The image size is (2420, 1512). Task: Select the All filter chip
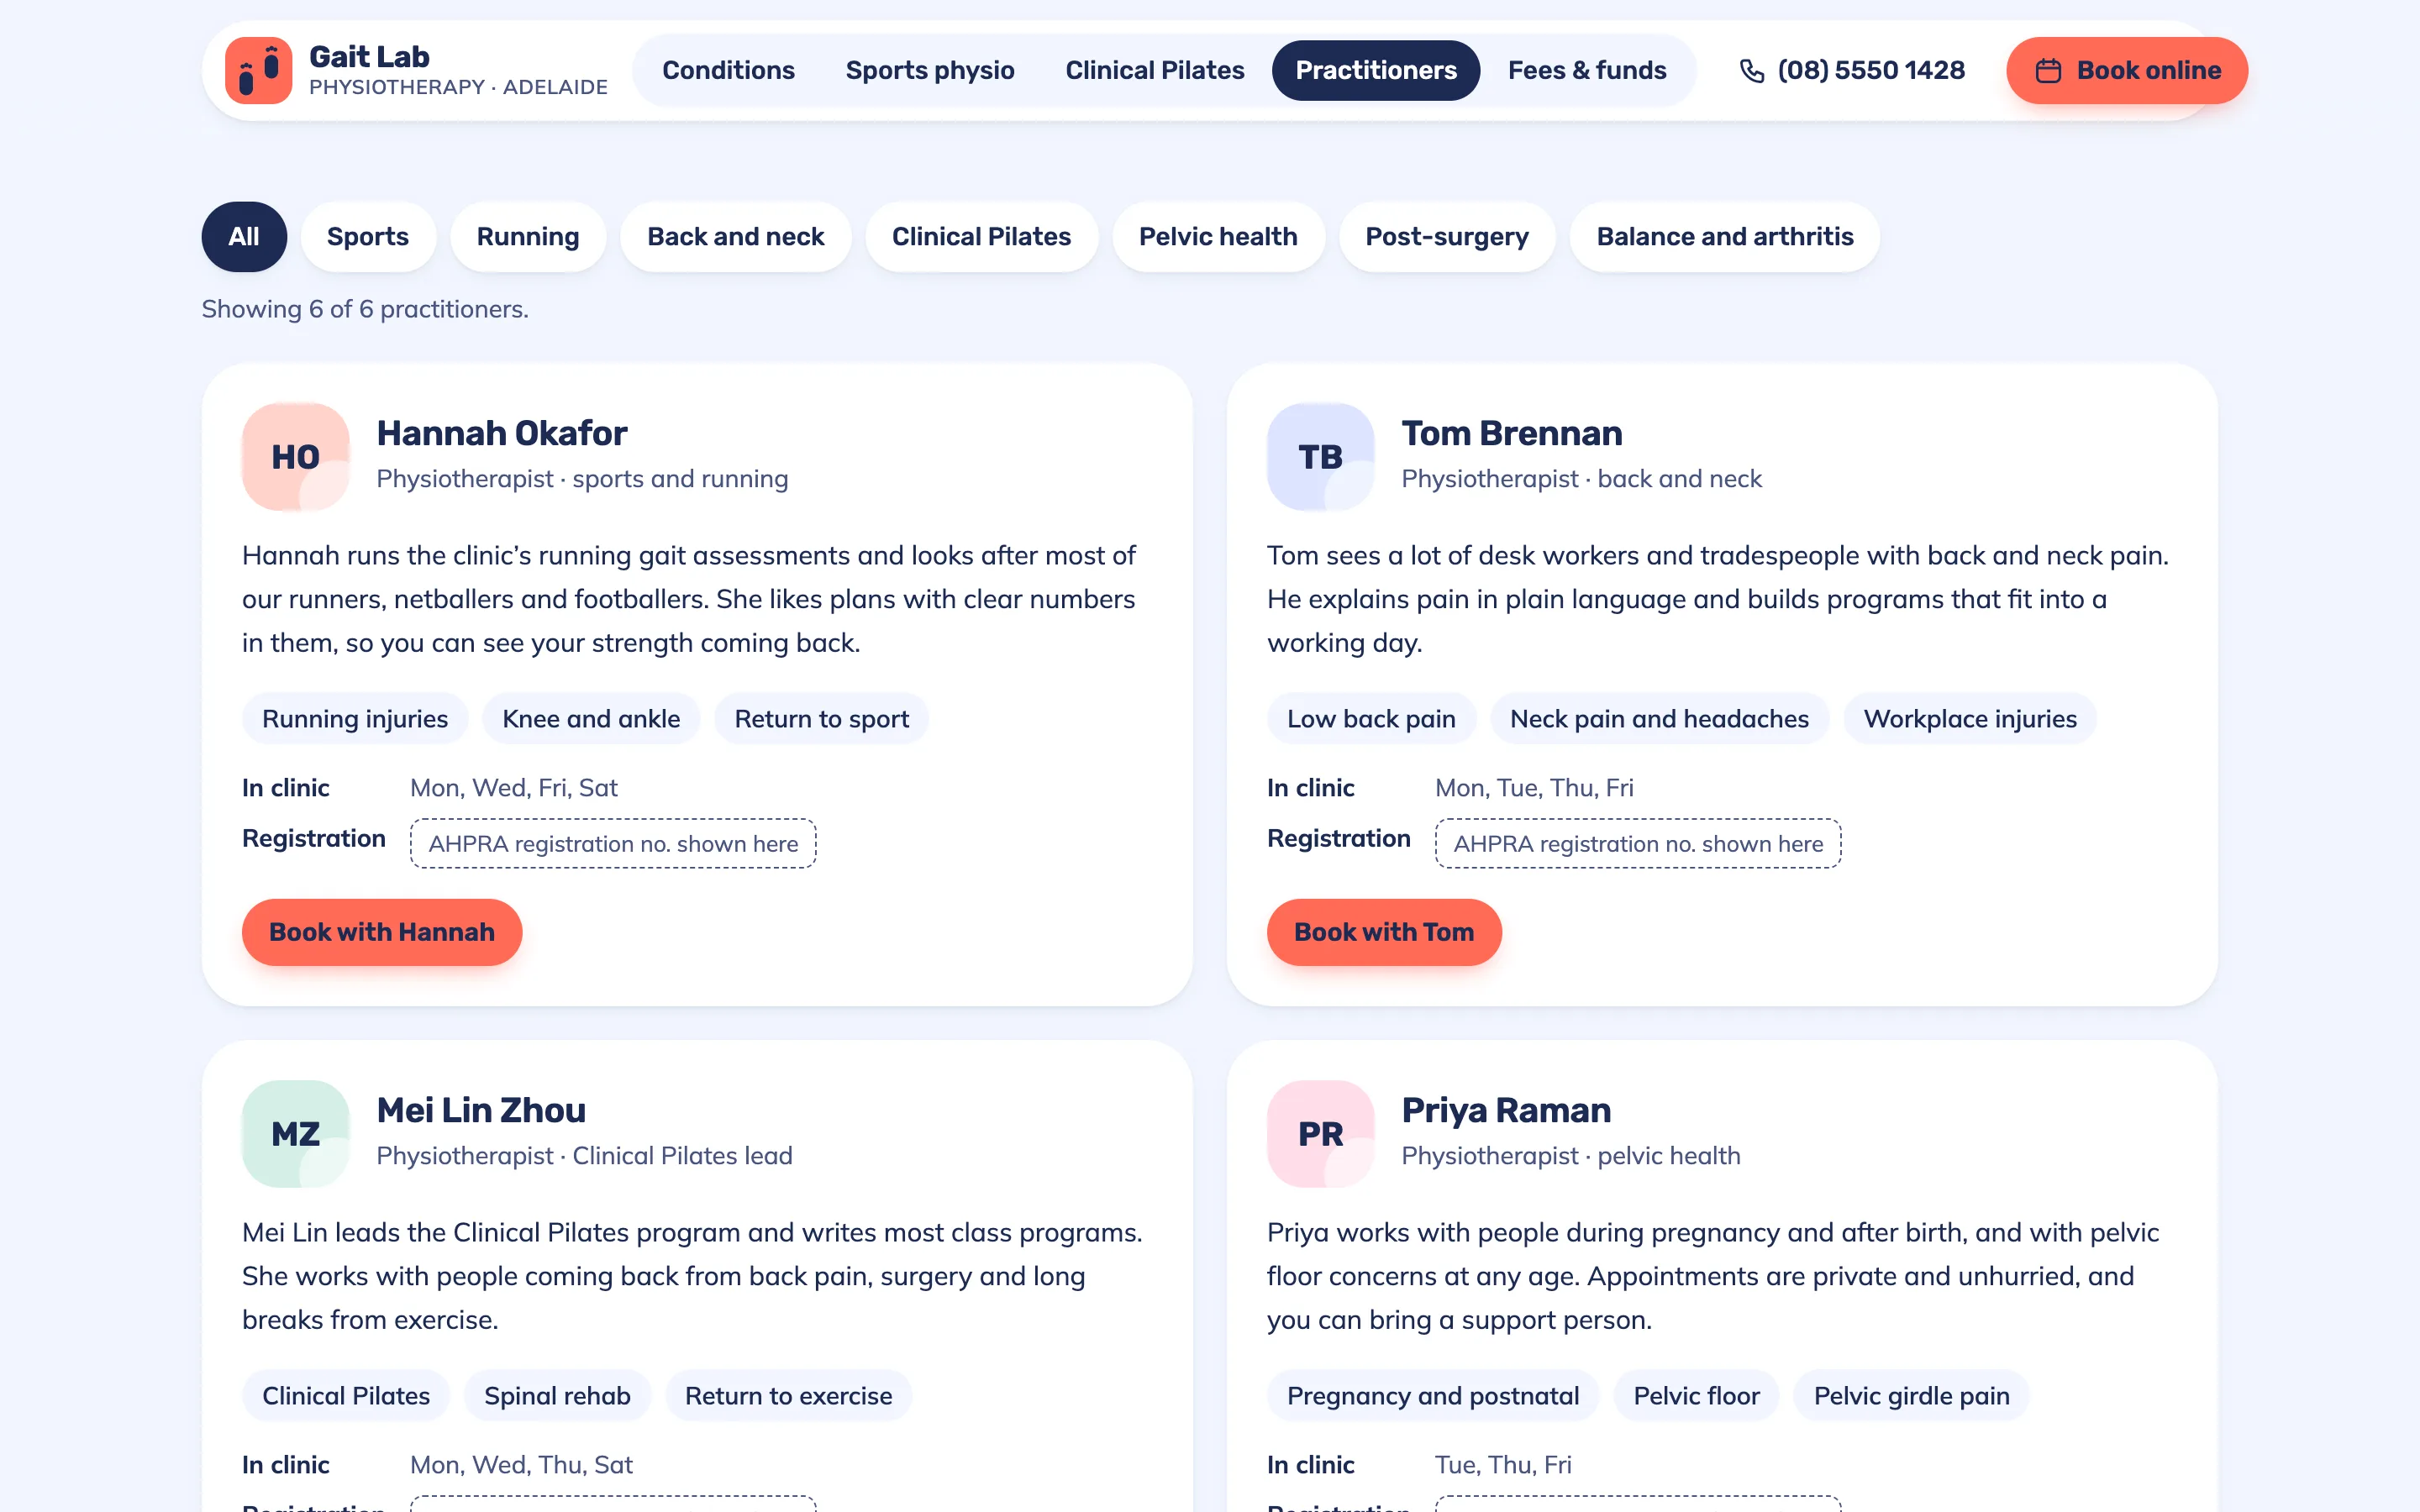(x=244, y=237)
